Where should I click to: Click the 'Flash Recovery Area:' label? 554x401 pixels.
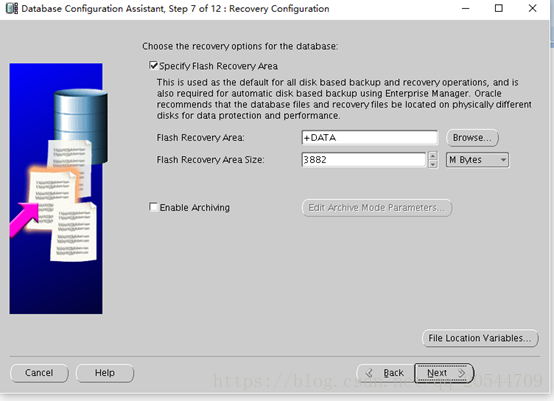click(x=200, y=138)
